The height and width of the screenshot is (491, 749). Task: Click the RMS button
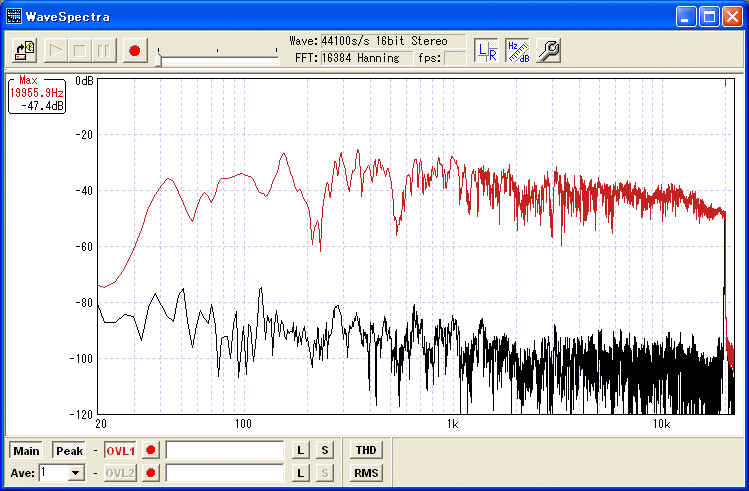[365, 473]
